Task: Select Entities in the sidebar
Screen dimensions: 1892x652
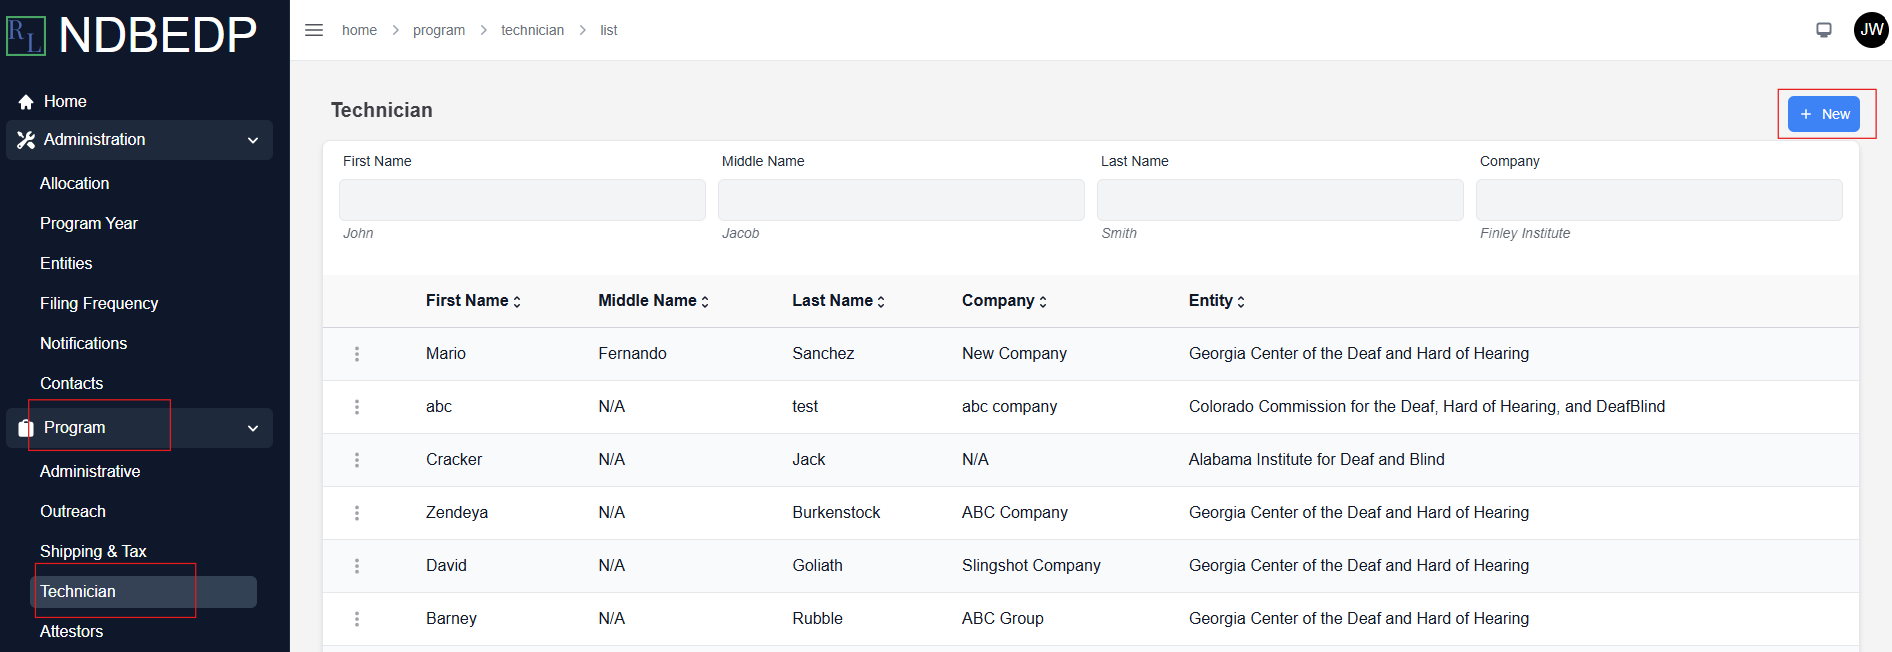Action: [66, 264]
